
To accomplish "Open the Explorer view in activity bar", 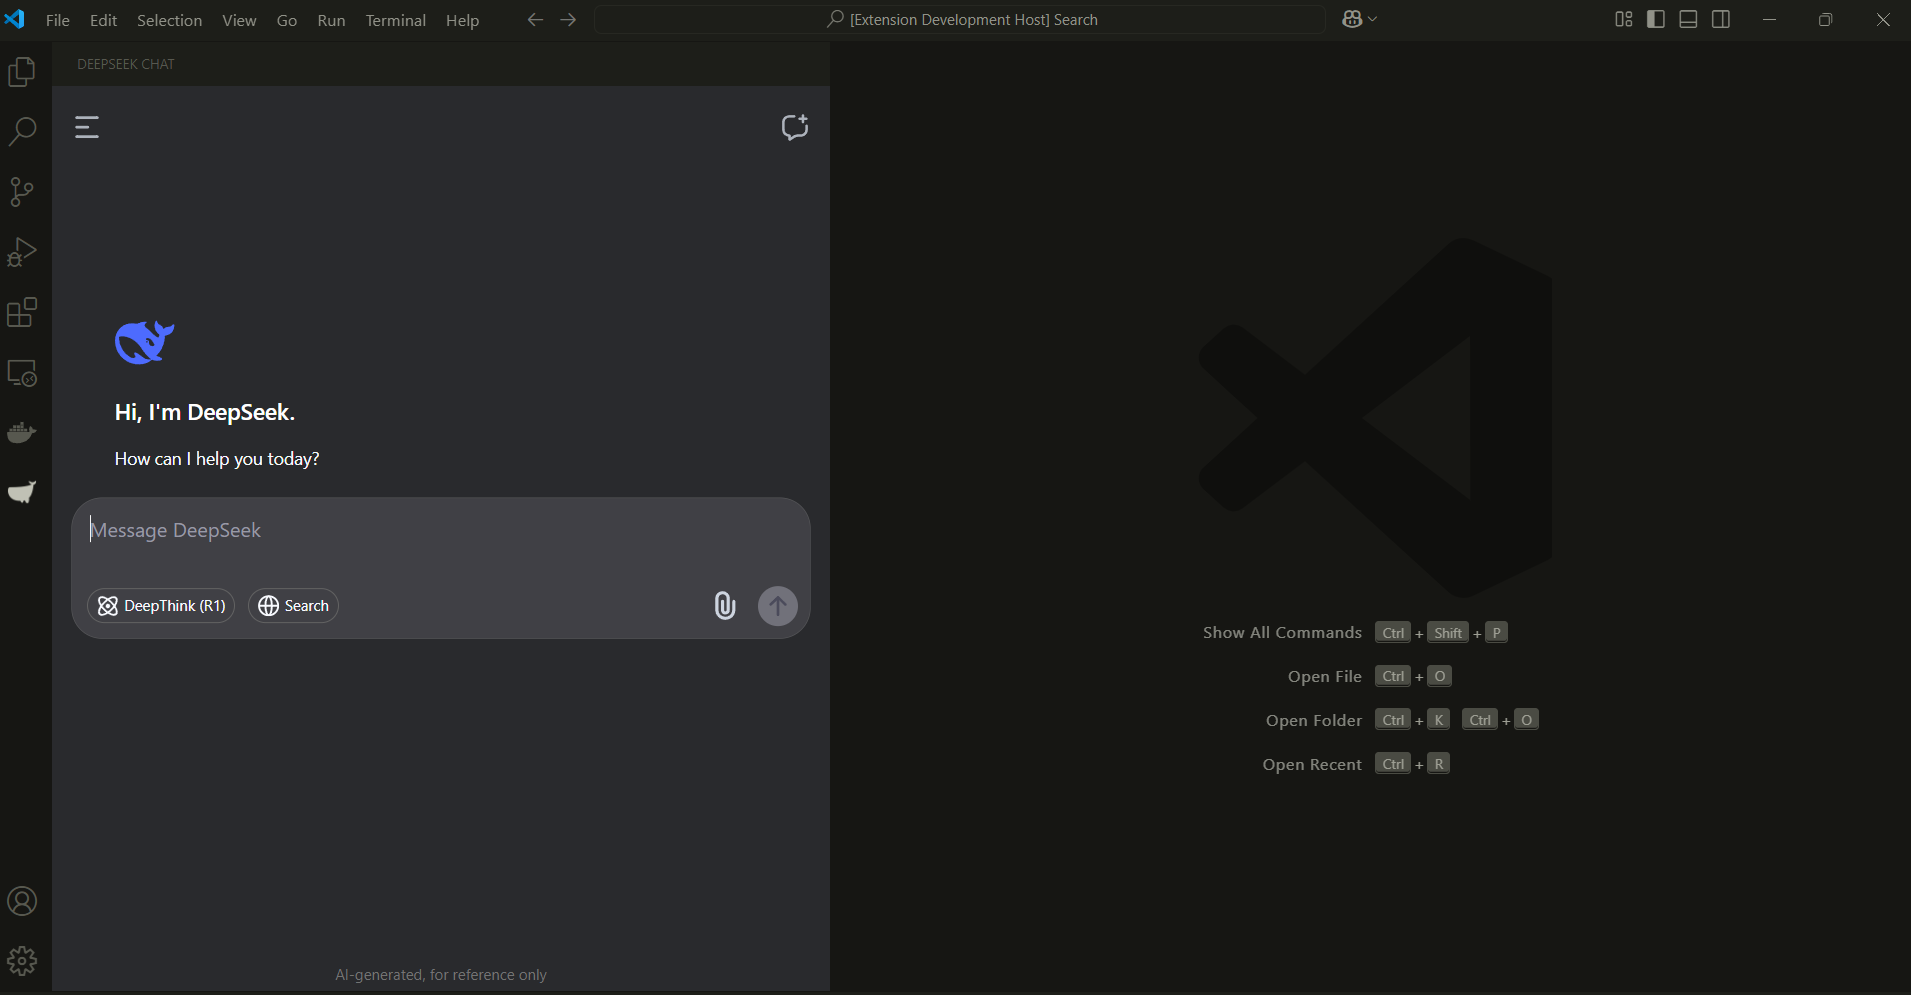I will point(22,72).
